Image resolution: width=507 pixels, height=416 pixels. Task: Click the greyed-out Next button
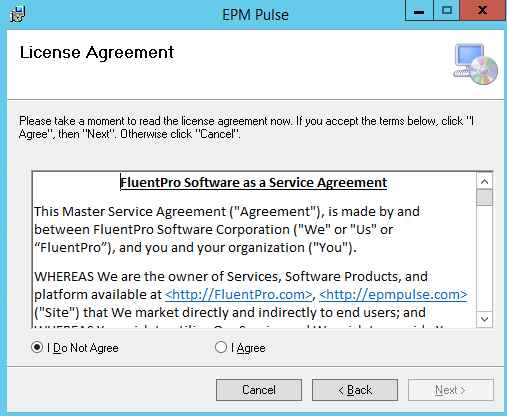click(451, 390)
